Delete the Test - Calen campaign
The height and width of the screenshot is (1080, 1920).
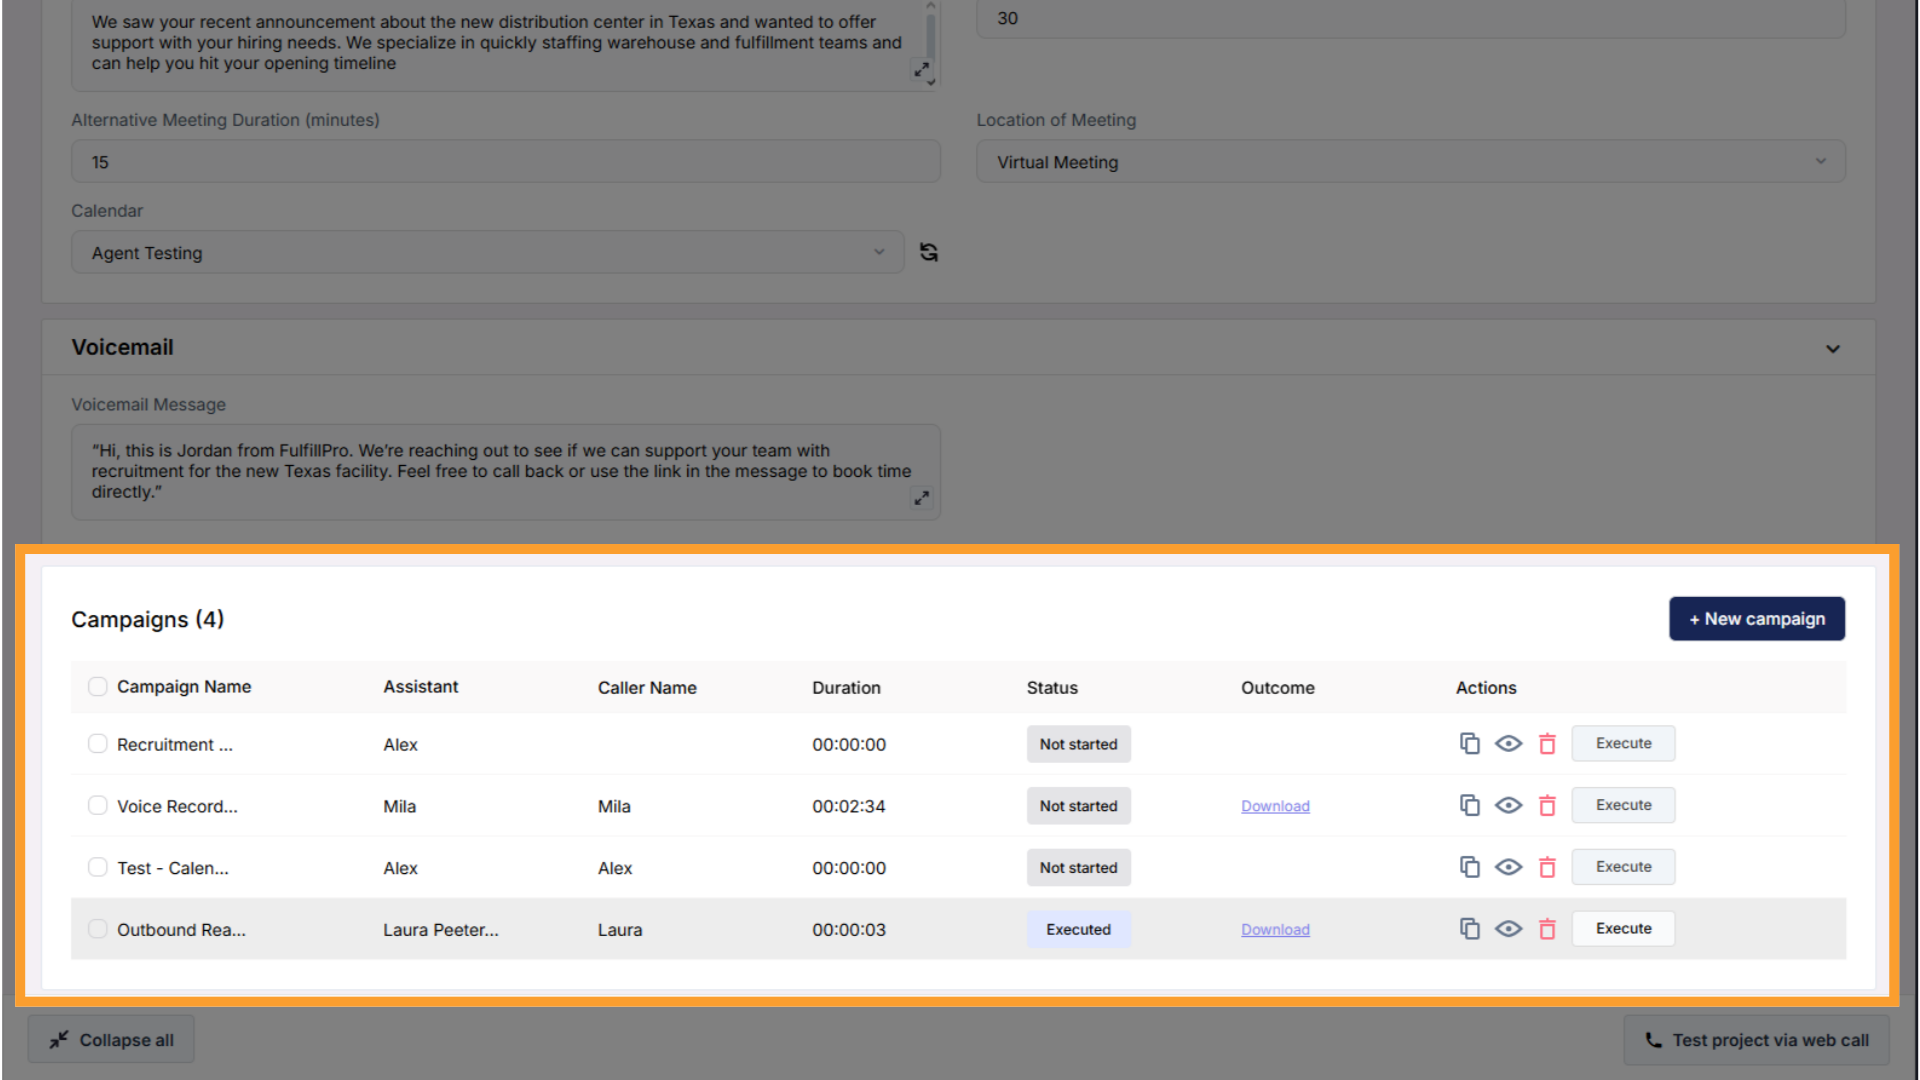pos(1547,867)
